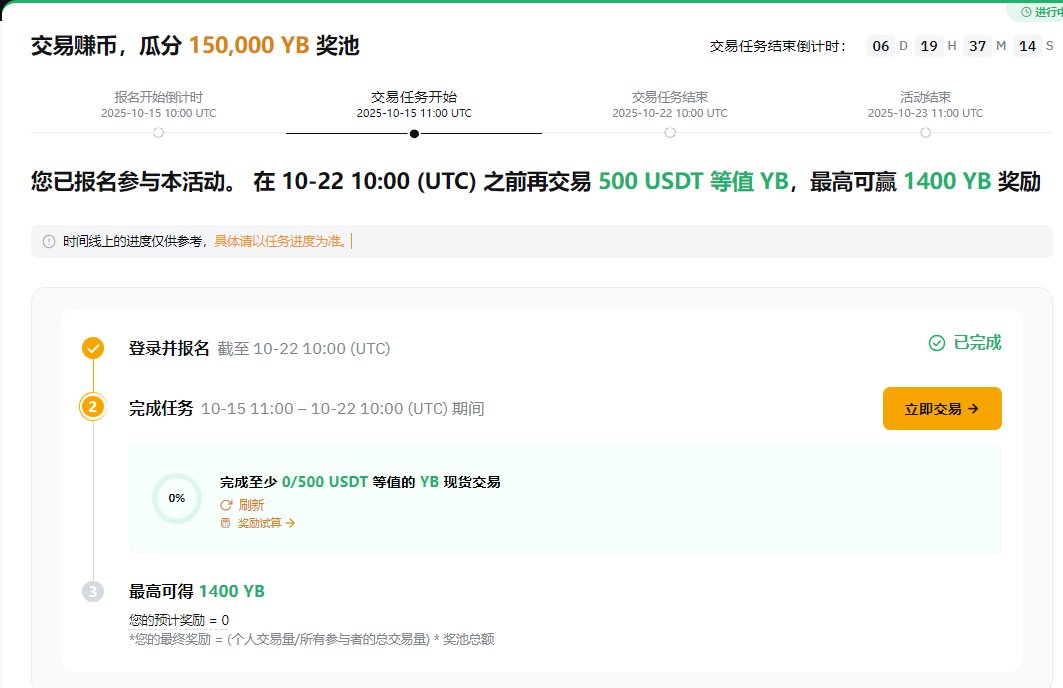Select the 活动结束 timeline marker
This screenshot has width=1063, height=688.
click(x=925, y=132)
